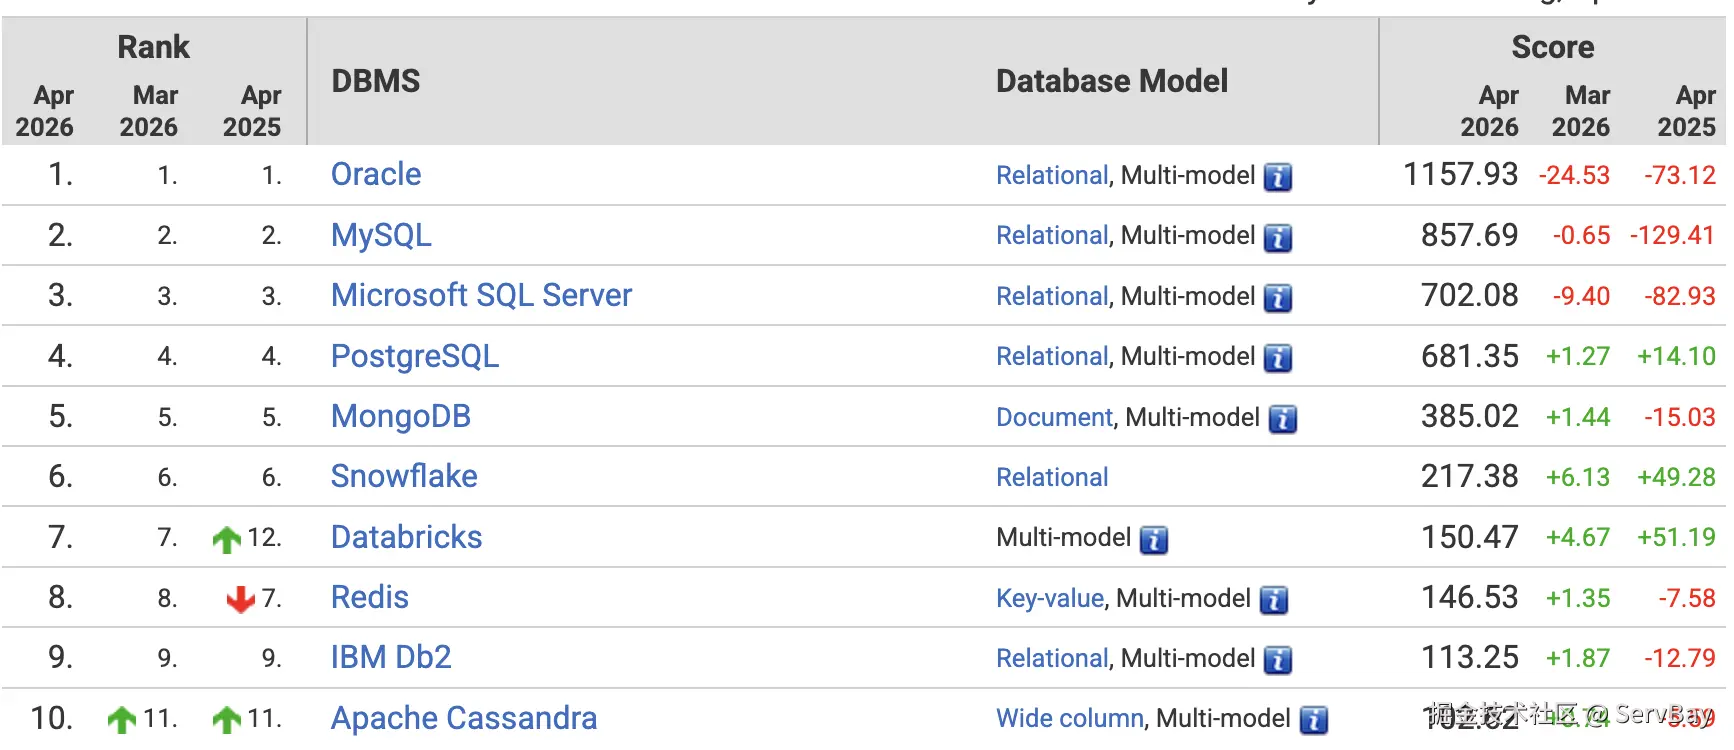Image resolution: width=1734 pixels, height=750 pixels.
Task: Click the "-129.41" change in the MySQL row
Action: click(1672, 235)
